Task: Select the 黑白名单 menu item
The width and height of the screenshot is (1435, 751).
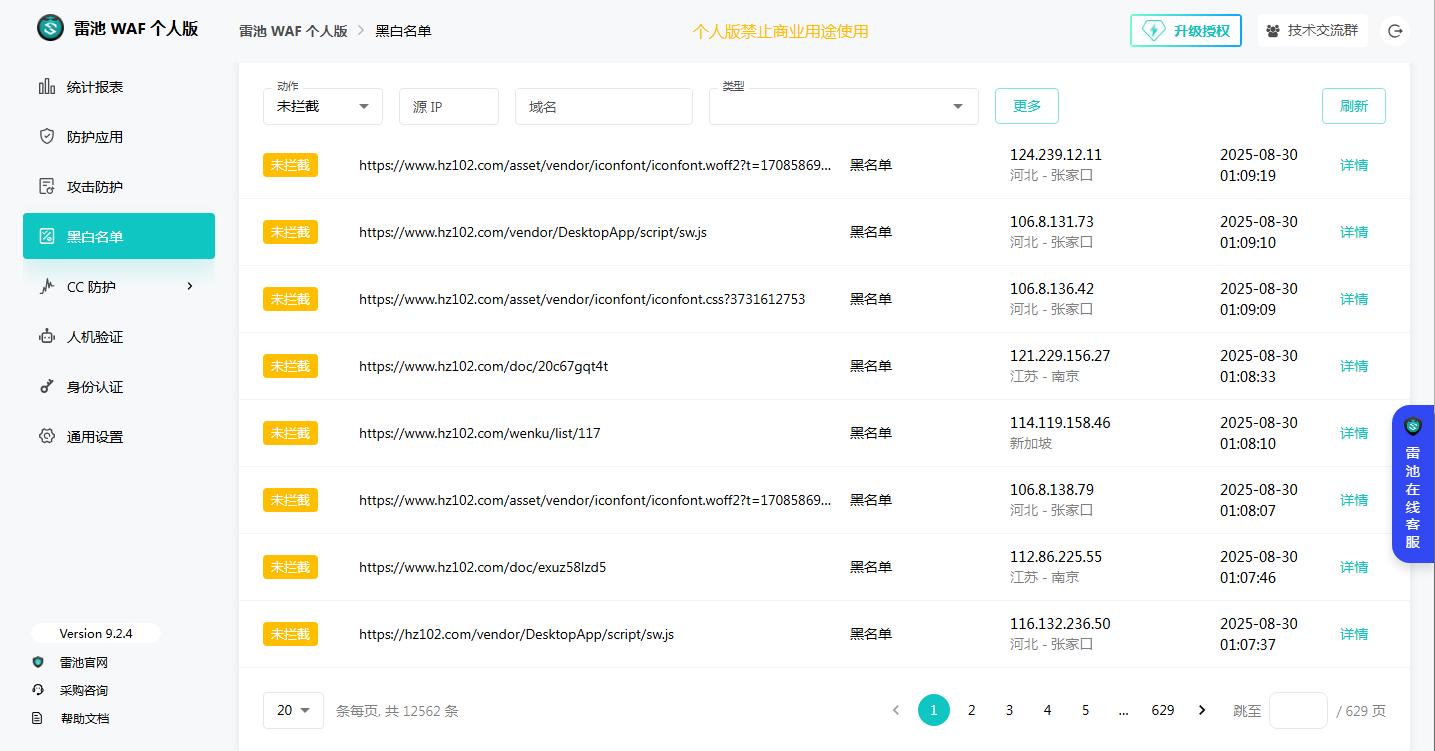Action: [119, 236]
